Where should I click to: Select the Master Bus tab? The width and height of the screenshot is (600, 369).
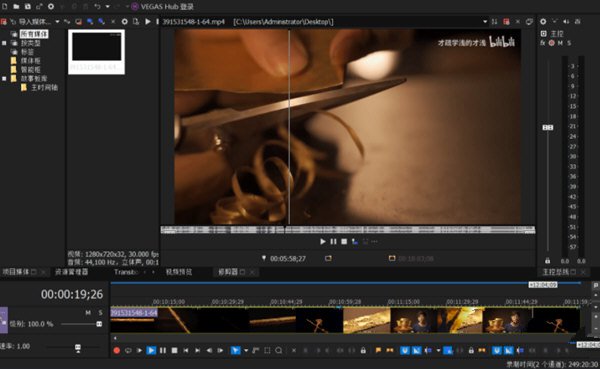coord(555,272)
